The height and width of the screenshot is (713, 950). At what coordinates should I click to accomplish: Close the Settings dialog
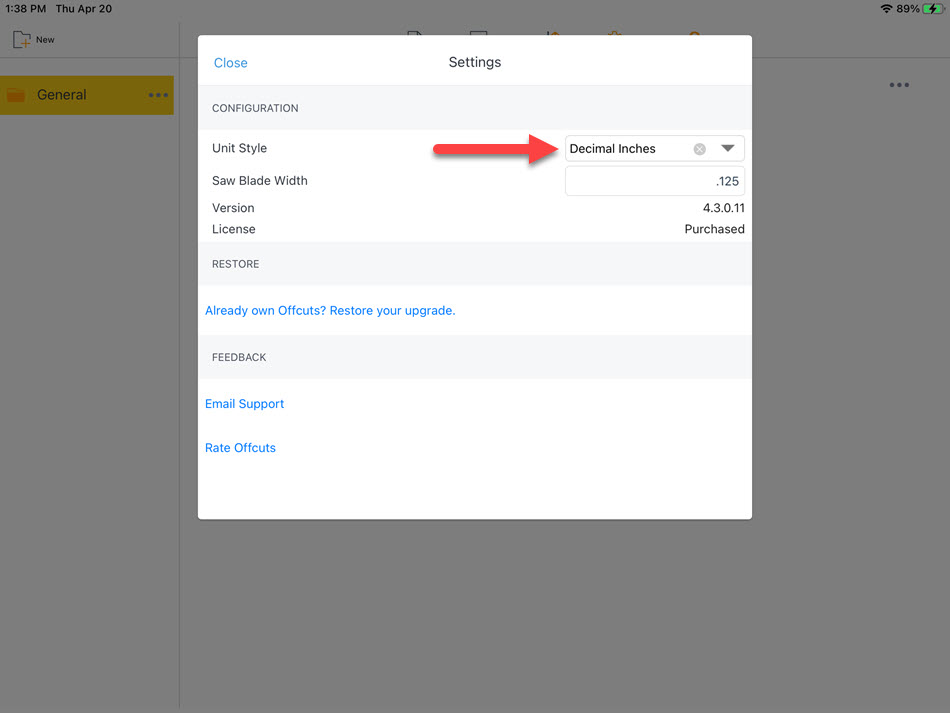(230, 62)
